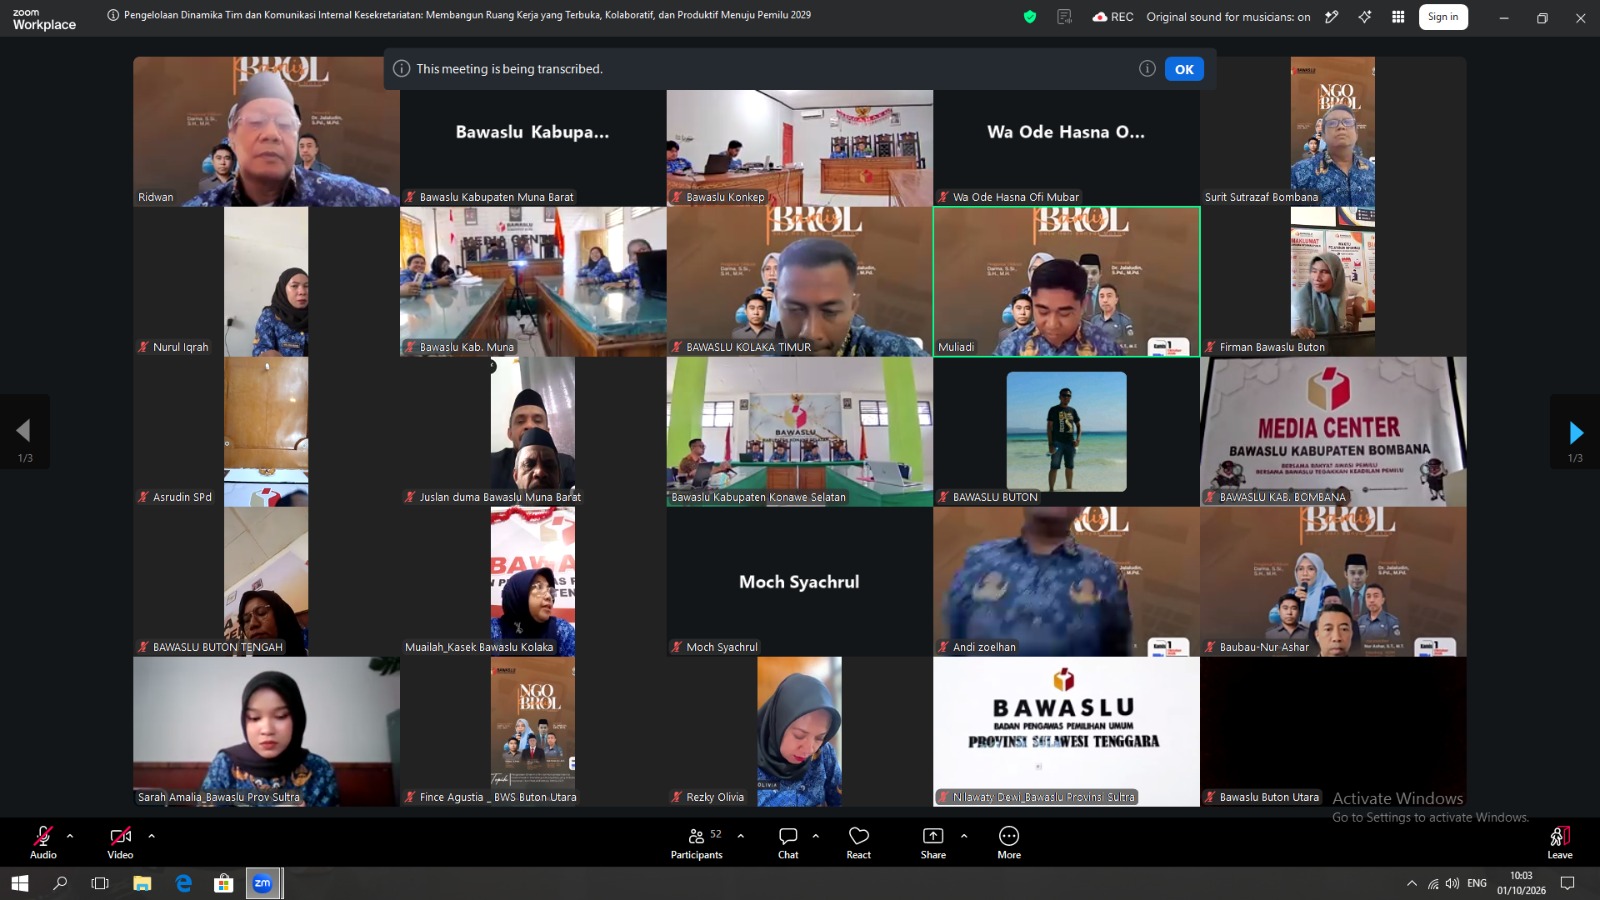Expand arrow beside Participants
Screen dimensions: 1600x900
click(740, 836)
